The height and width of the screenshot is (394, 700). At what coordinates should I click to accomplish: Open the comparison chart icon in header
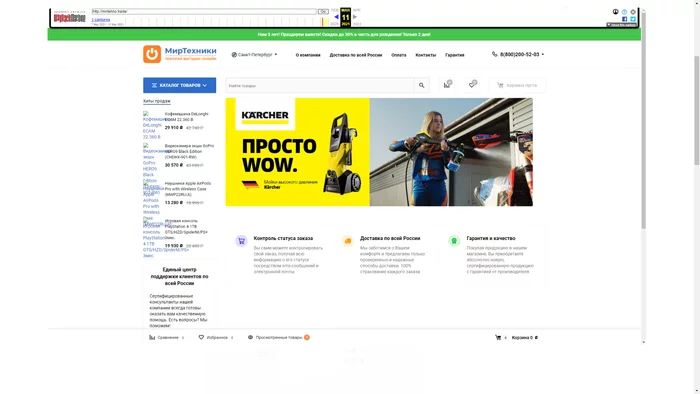(447, 85)
